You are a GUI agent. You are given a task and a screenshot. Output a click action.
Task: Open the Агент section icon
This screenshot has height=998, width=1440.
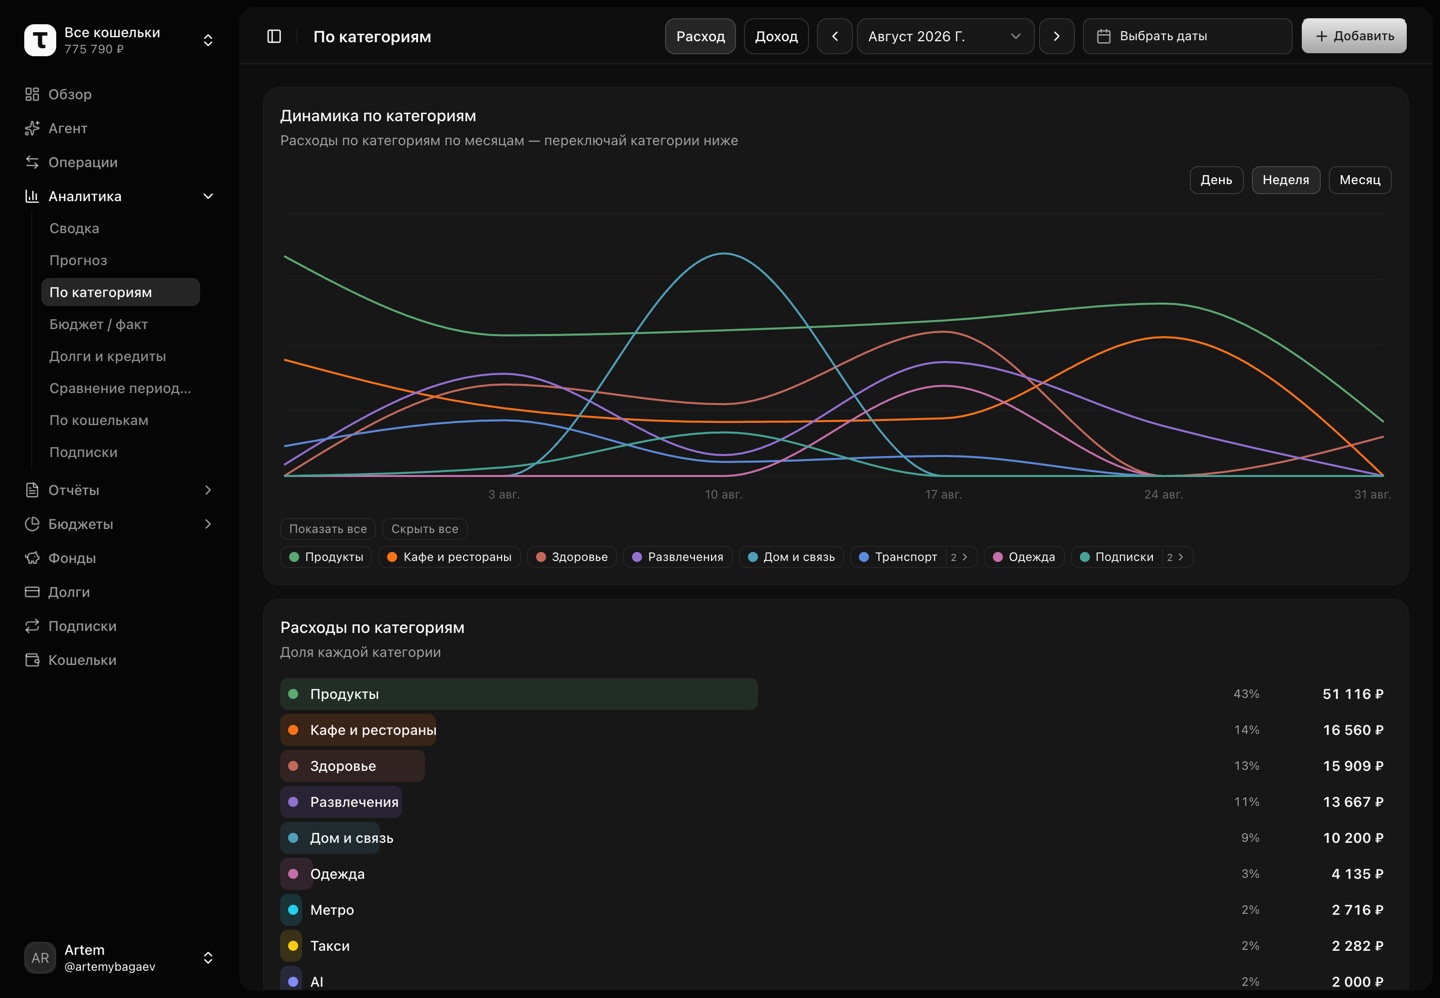click(x=32, y=128)
